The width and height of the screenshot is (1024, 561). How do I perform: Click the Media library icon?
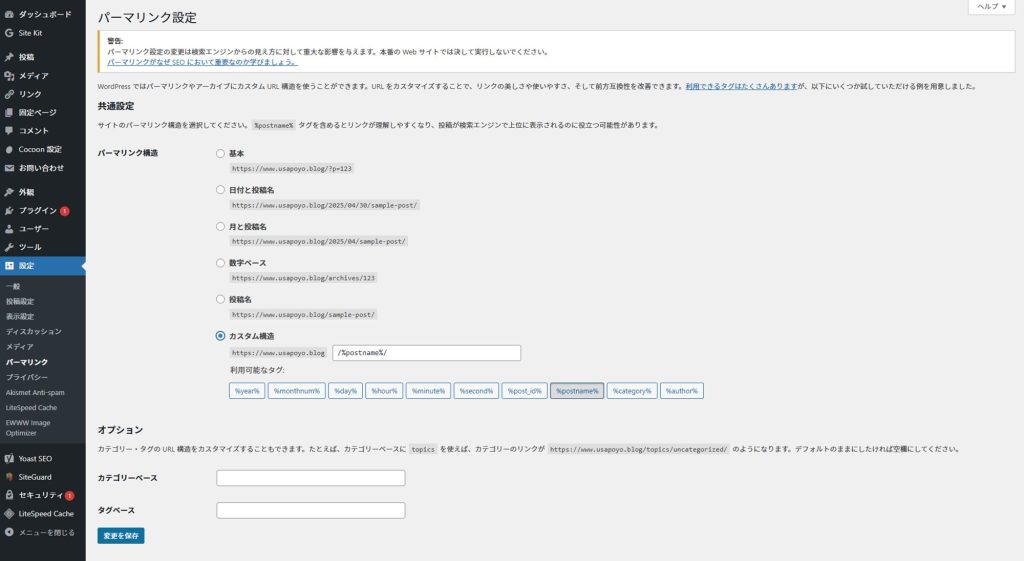9,76
